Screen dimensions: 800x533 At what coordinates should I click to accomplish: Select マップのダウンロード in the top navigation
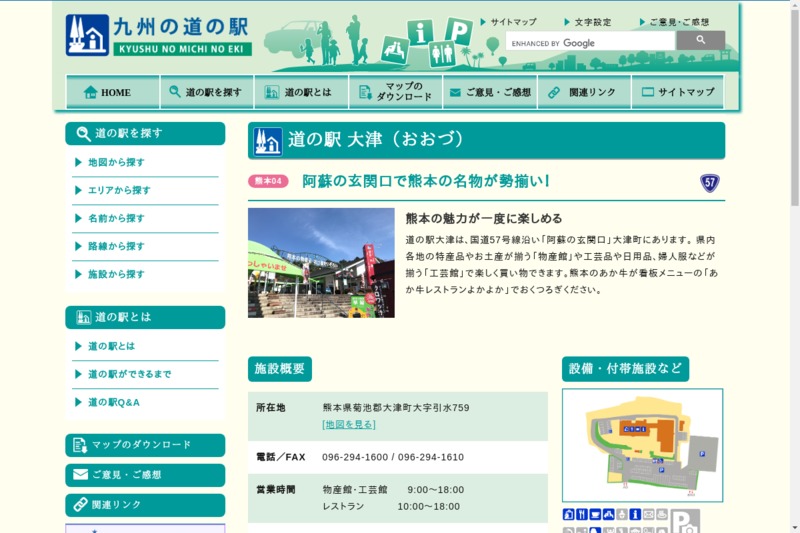[x=395, y=92]
